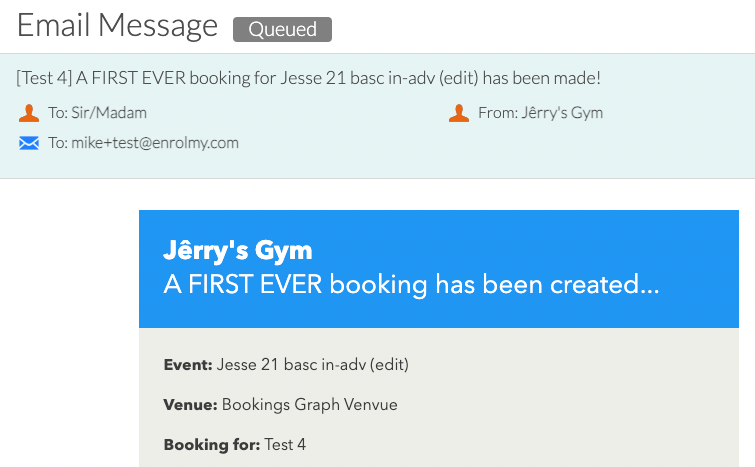This screenshot has height=467, width=755.
Task: Click the Event: Jesse 21 basc in-adv (edit) line
Action: pyautogui.click(x=286, y=364)
